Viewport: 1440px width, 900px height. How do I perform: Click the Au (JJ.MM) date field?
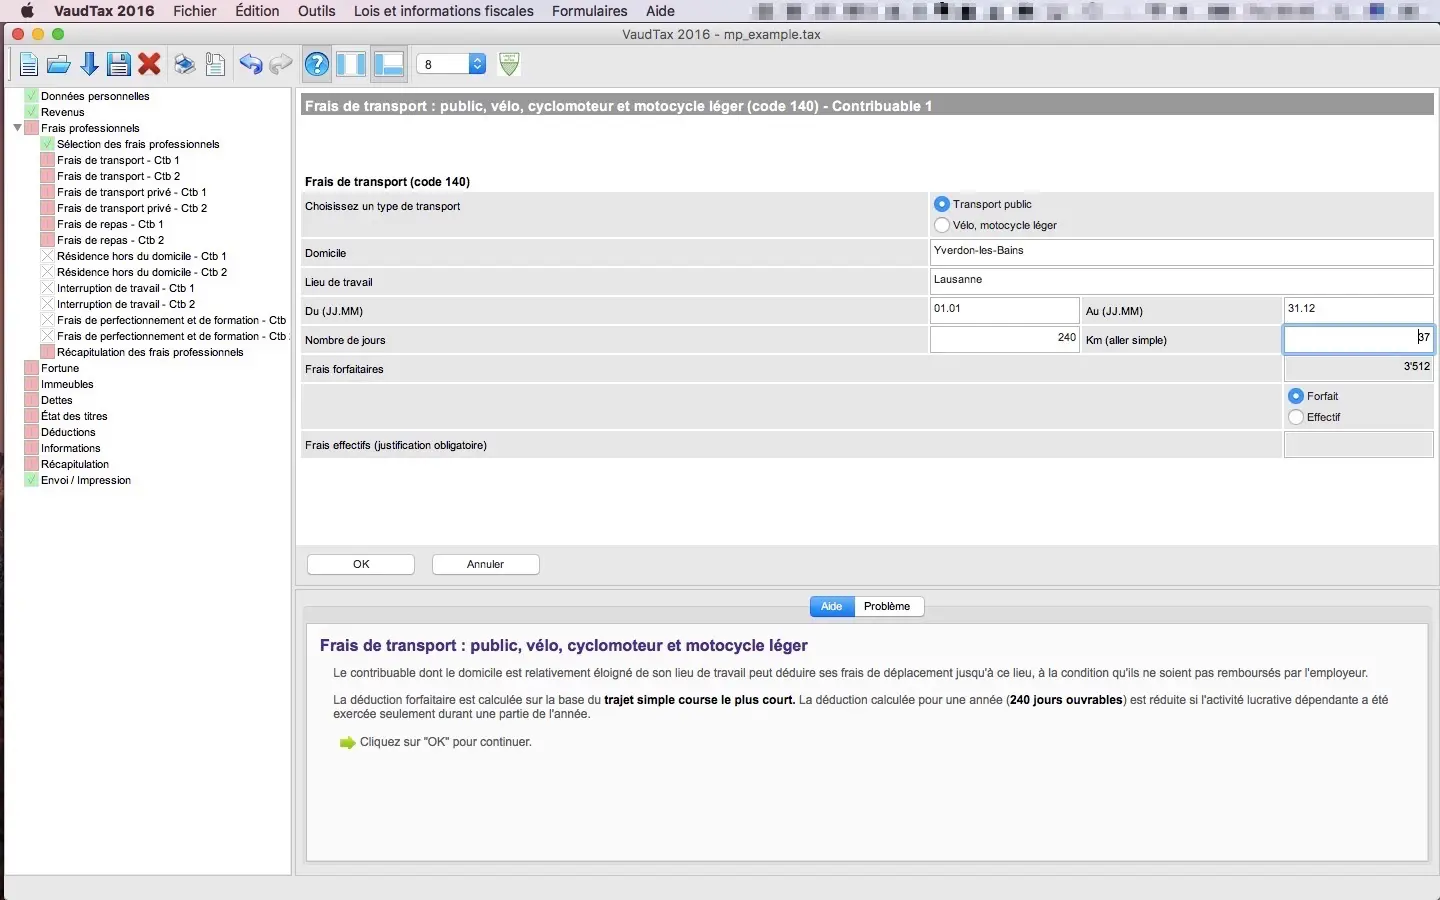(x=1359, y=310)
